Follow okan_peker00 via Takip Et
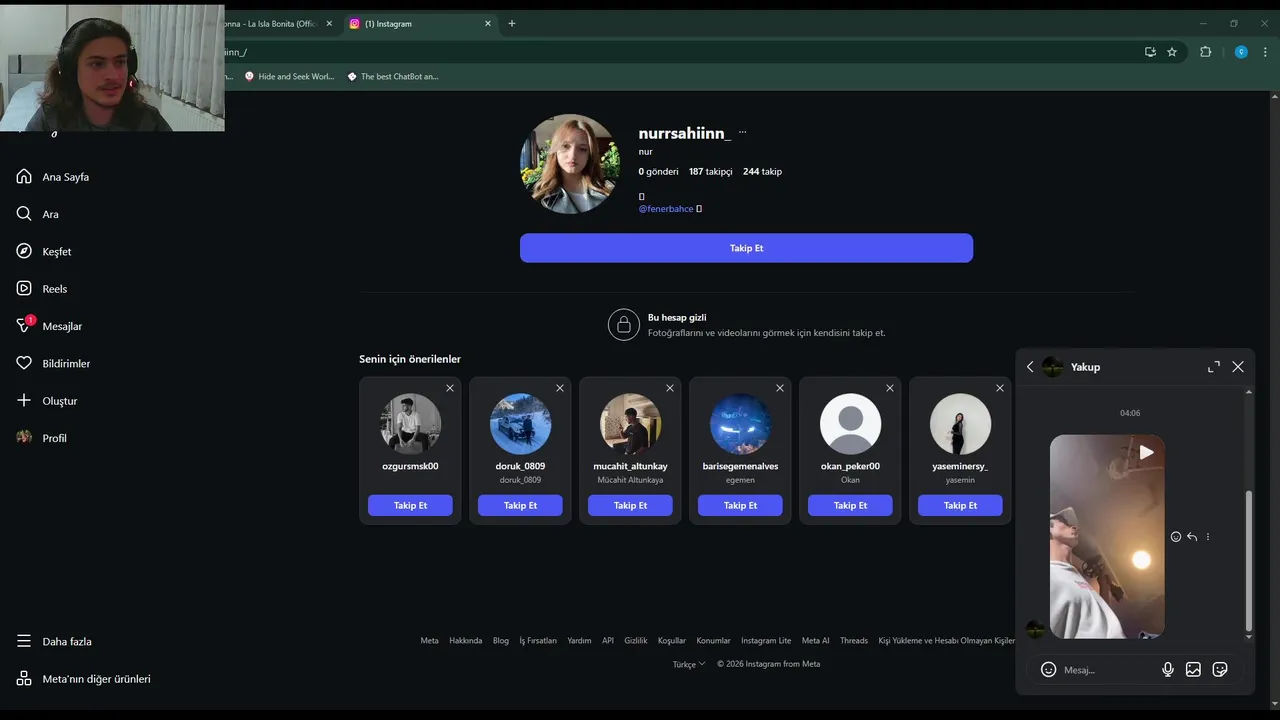 (x=850, y=506)
